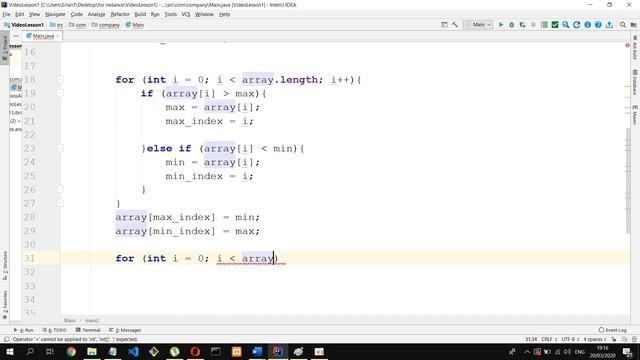
Task: Click the VideoLesson1 breadcrumb in navigation bar
Action: tap(24, 25)
